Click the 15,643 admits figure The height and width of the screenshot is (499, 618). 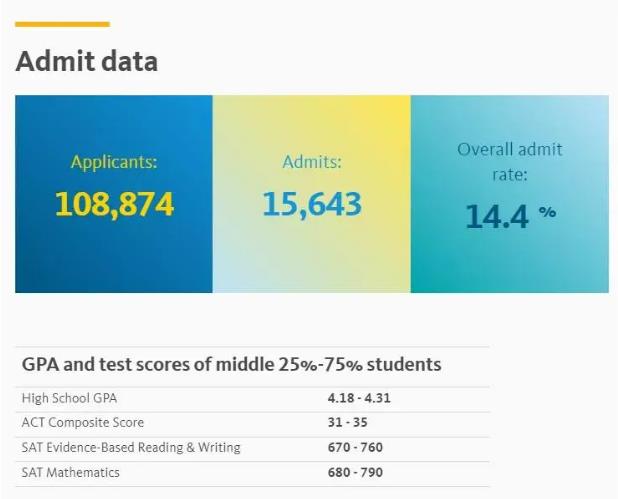[x=312, y=205]
